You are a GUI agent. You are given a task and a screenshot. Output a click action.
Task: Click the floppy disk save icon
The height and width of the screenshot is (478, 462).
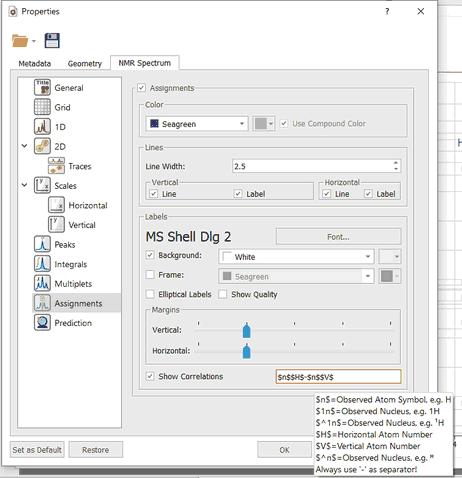[x=52, y=41]
